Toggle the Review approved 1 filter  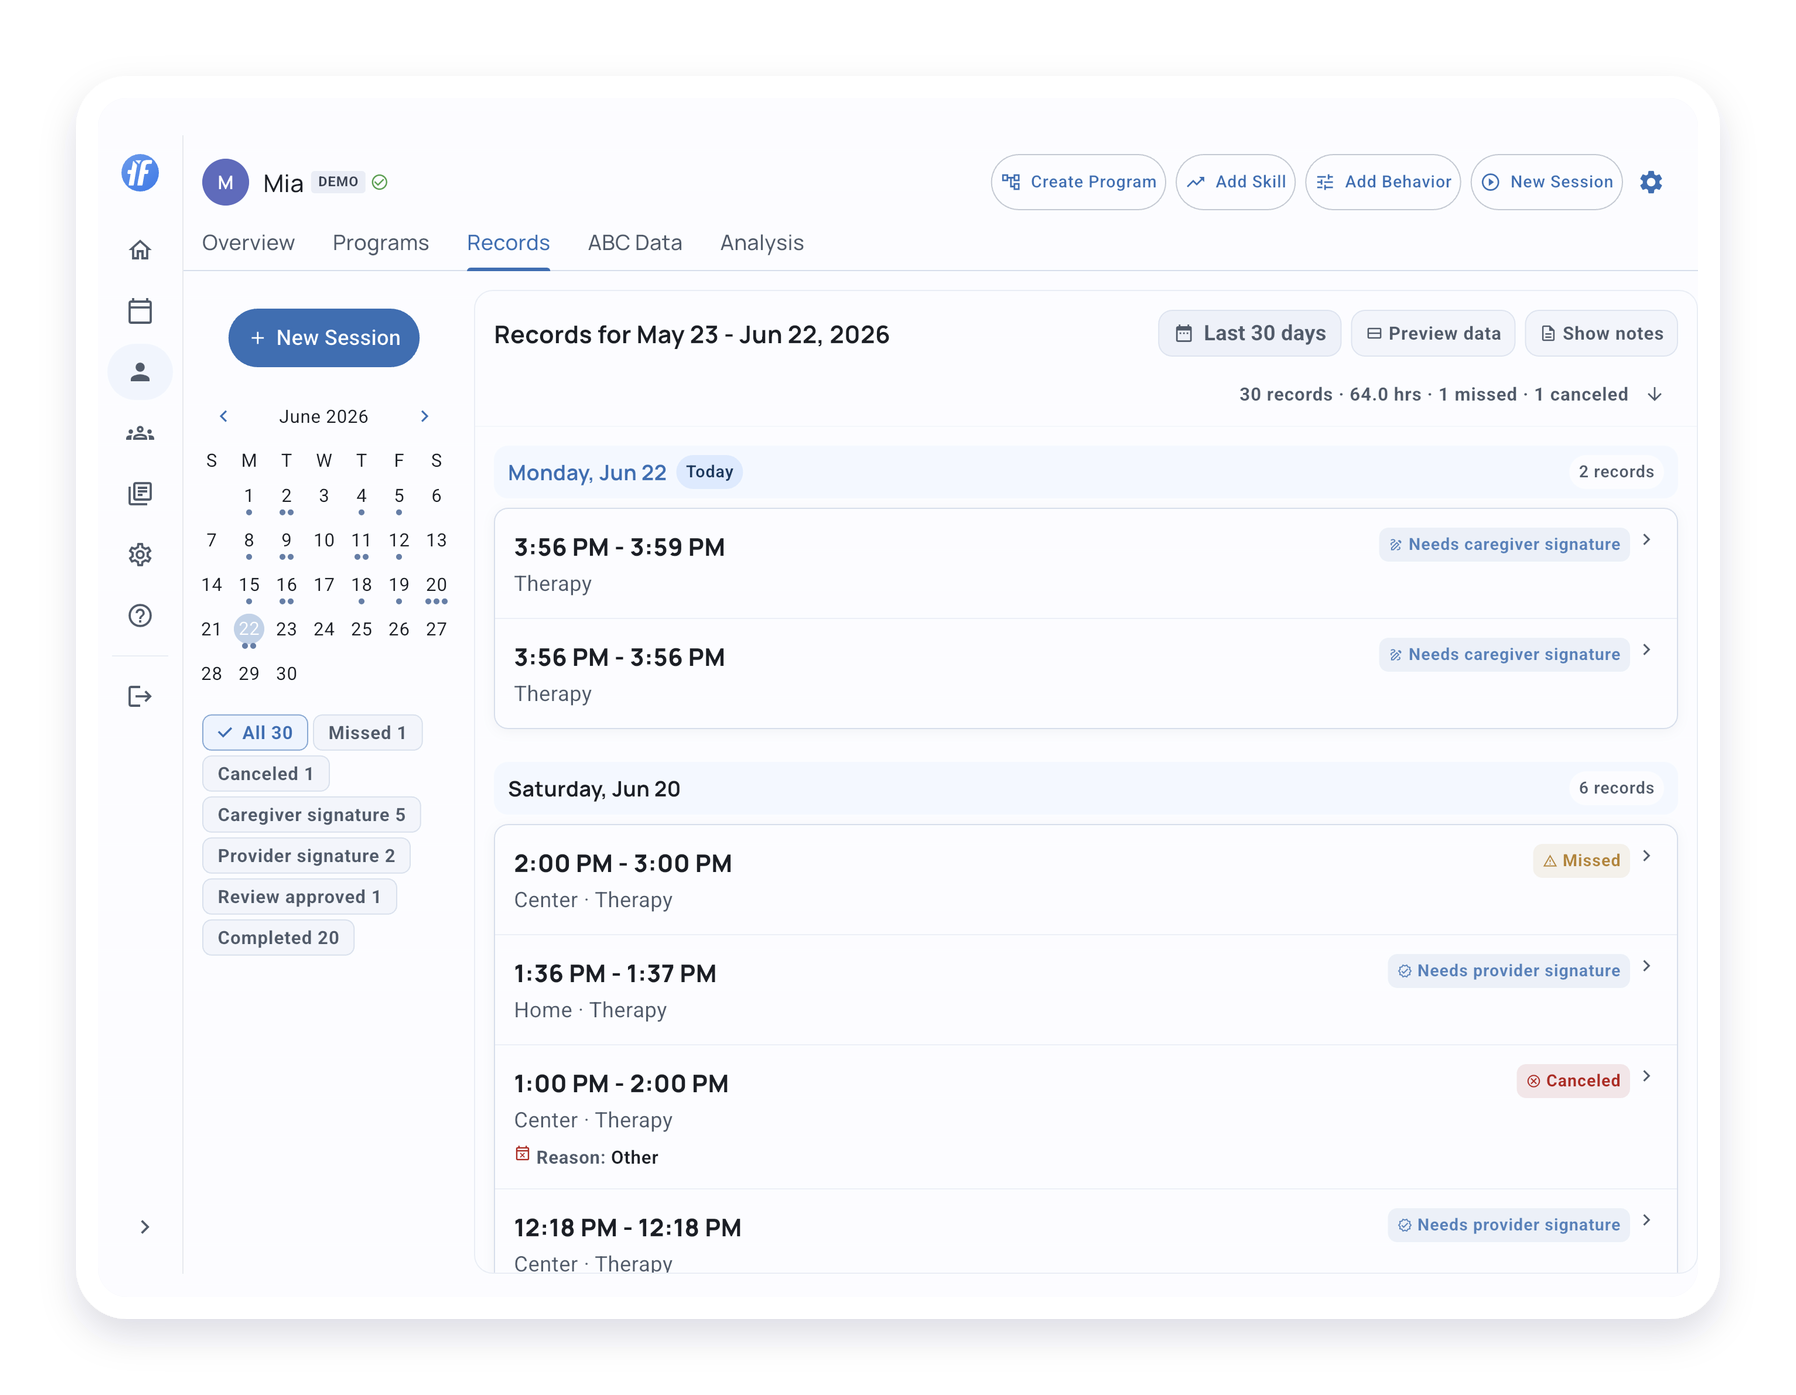299,897
